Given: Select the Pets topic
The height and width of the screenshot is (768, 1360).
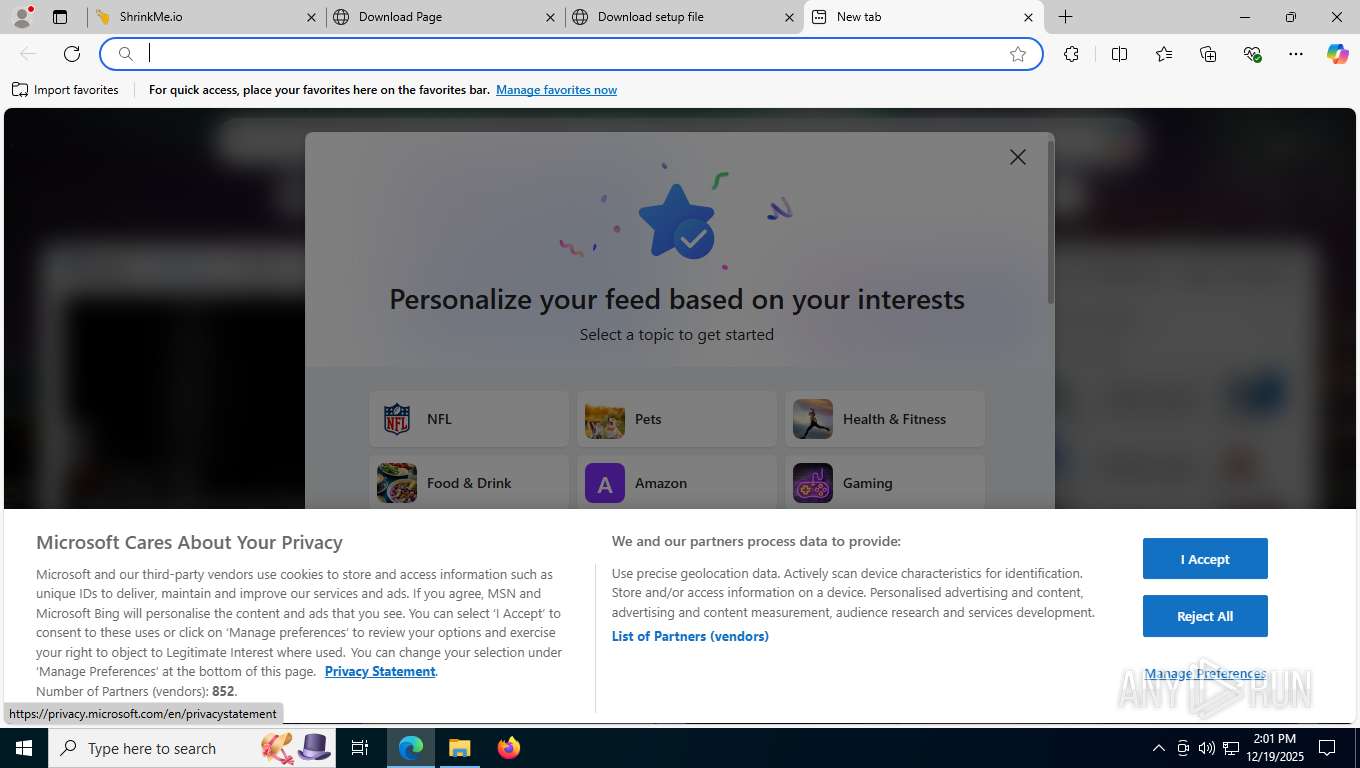Looking at the screenshot, I should click(677, 419).
